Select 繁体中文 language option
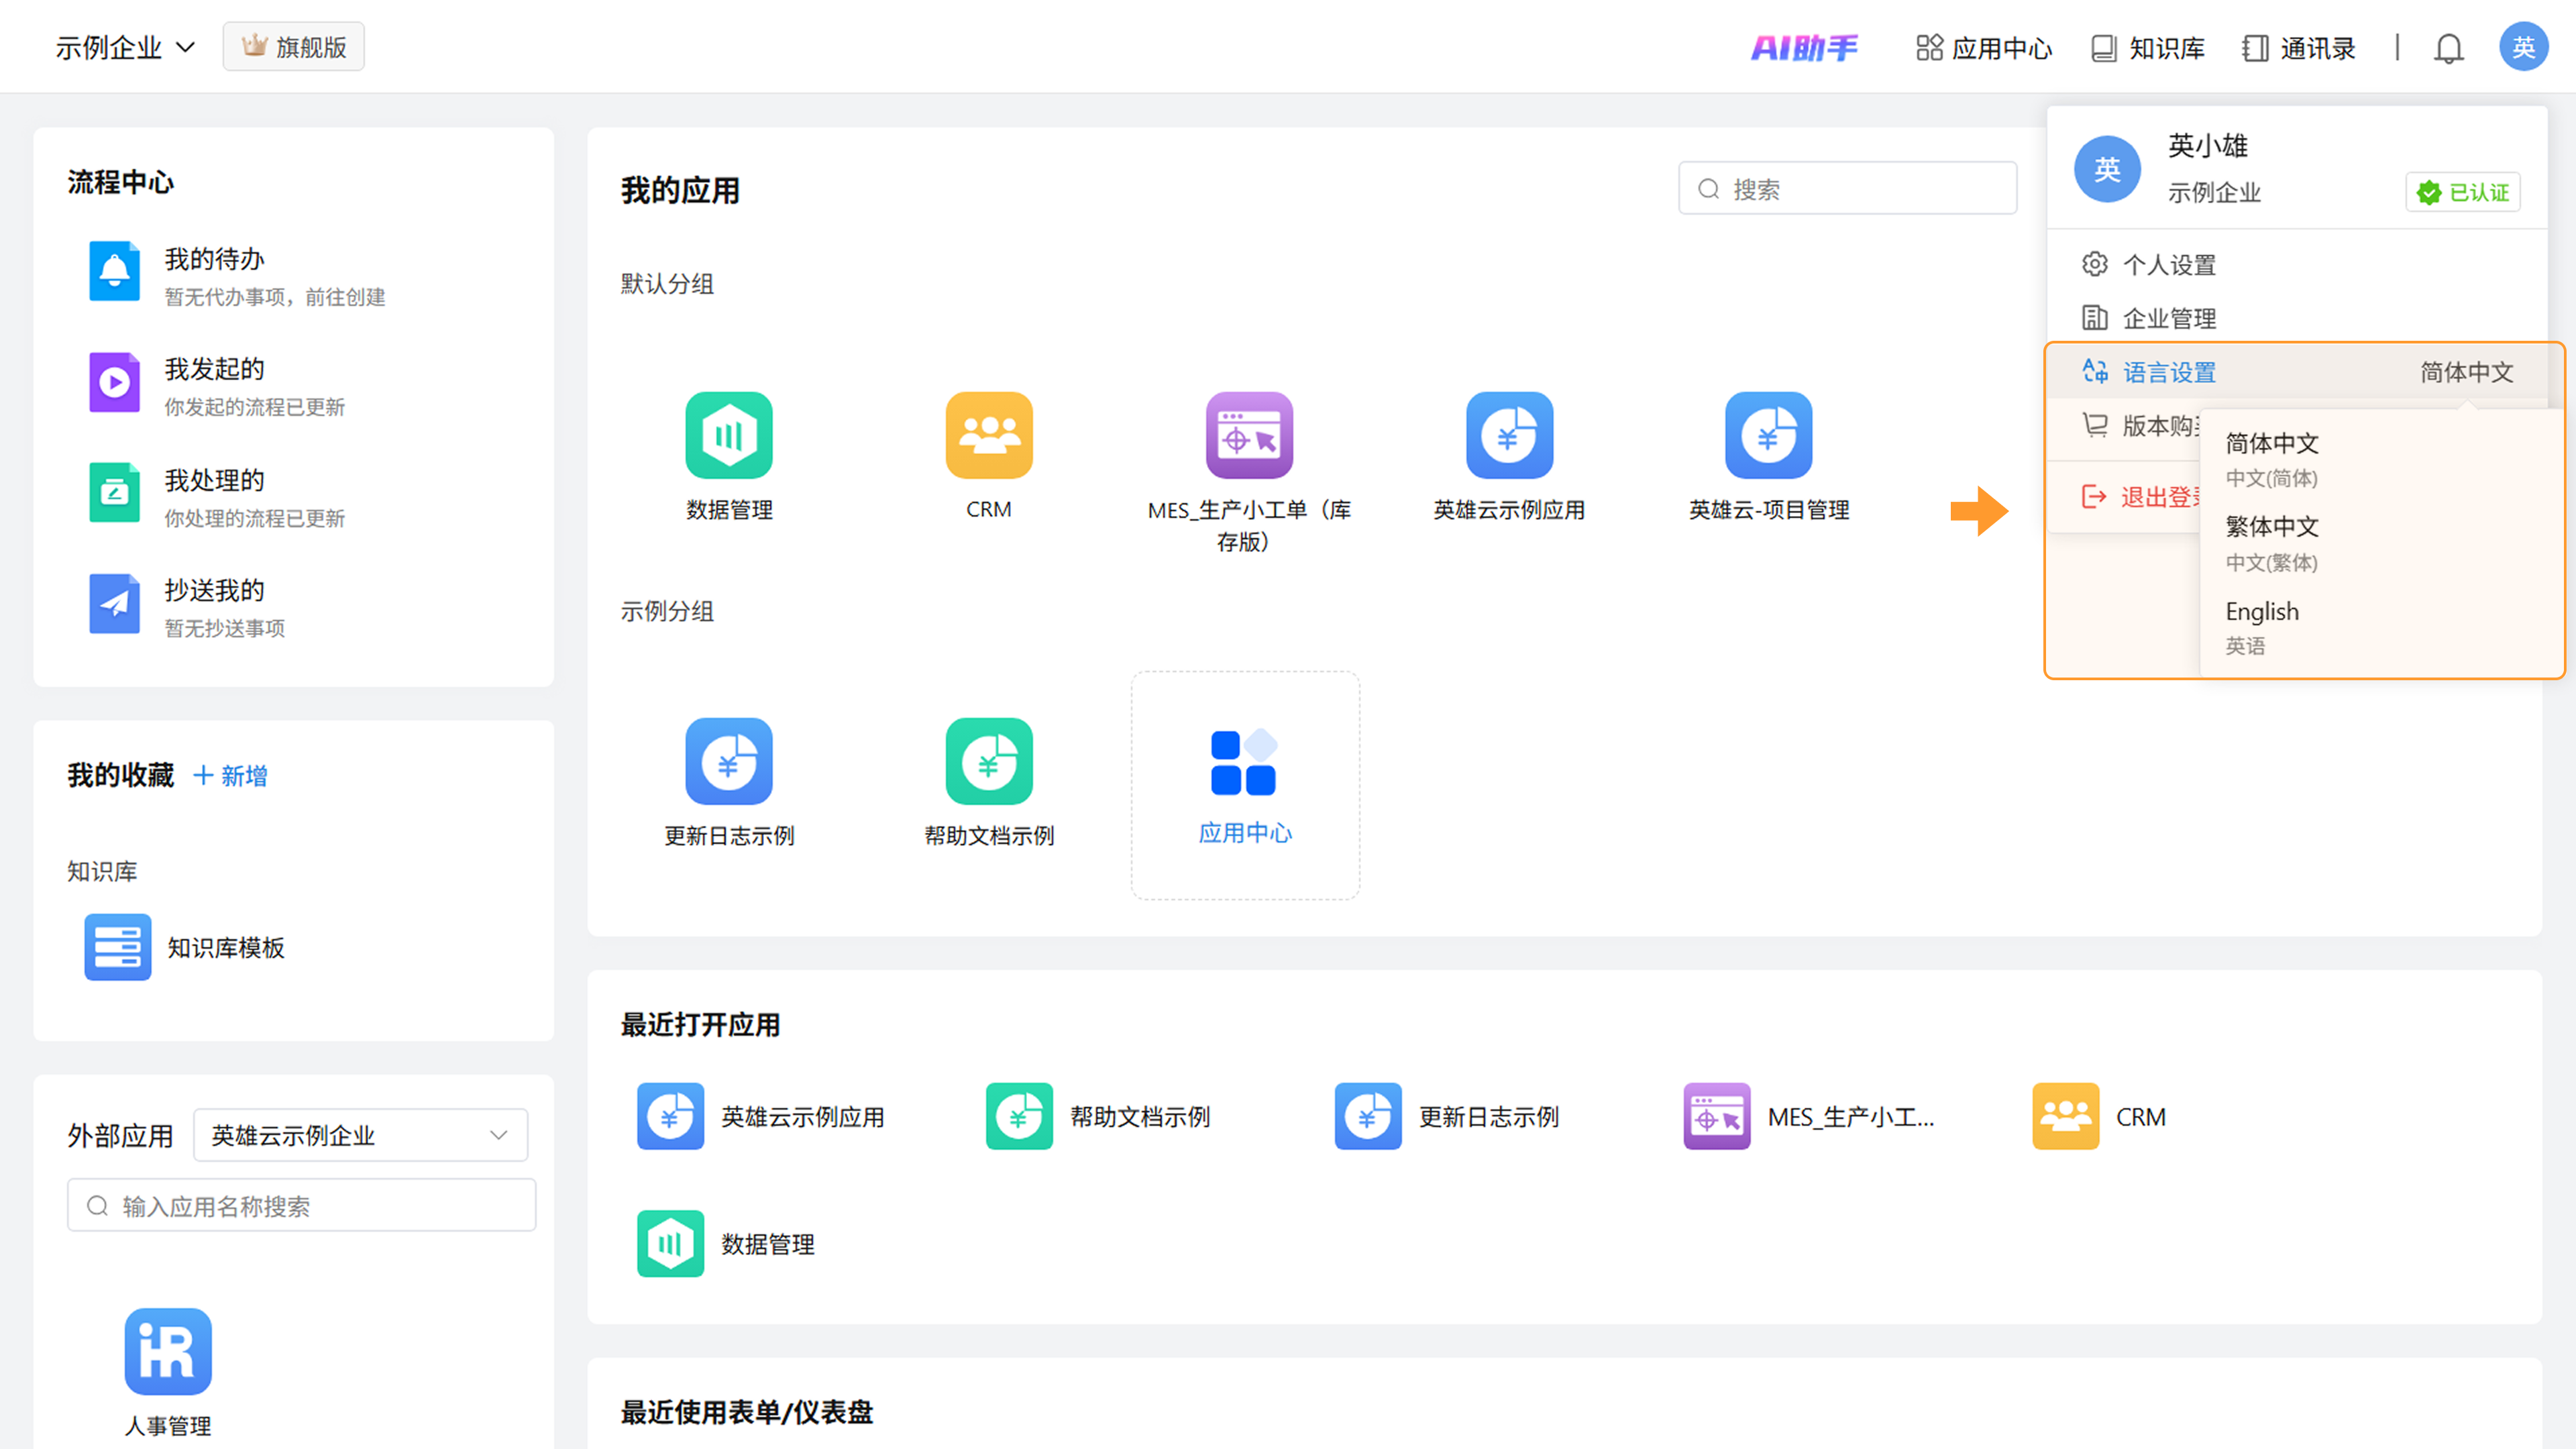Image resolution: width=2576 pixels, height=1449 pixels. point(2272,527)
